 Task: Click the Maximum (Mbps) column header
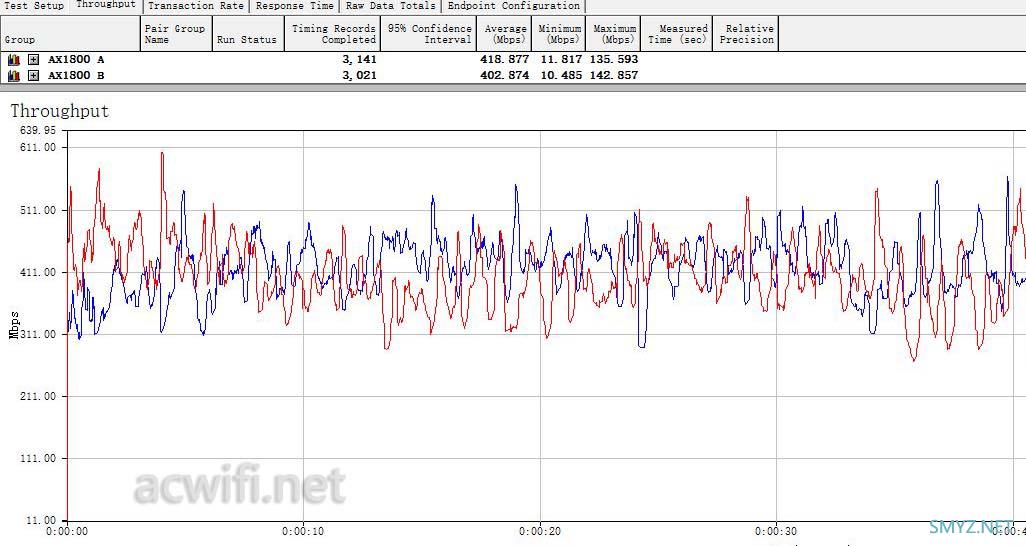[614, 34]
